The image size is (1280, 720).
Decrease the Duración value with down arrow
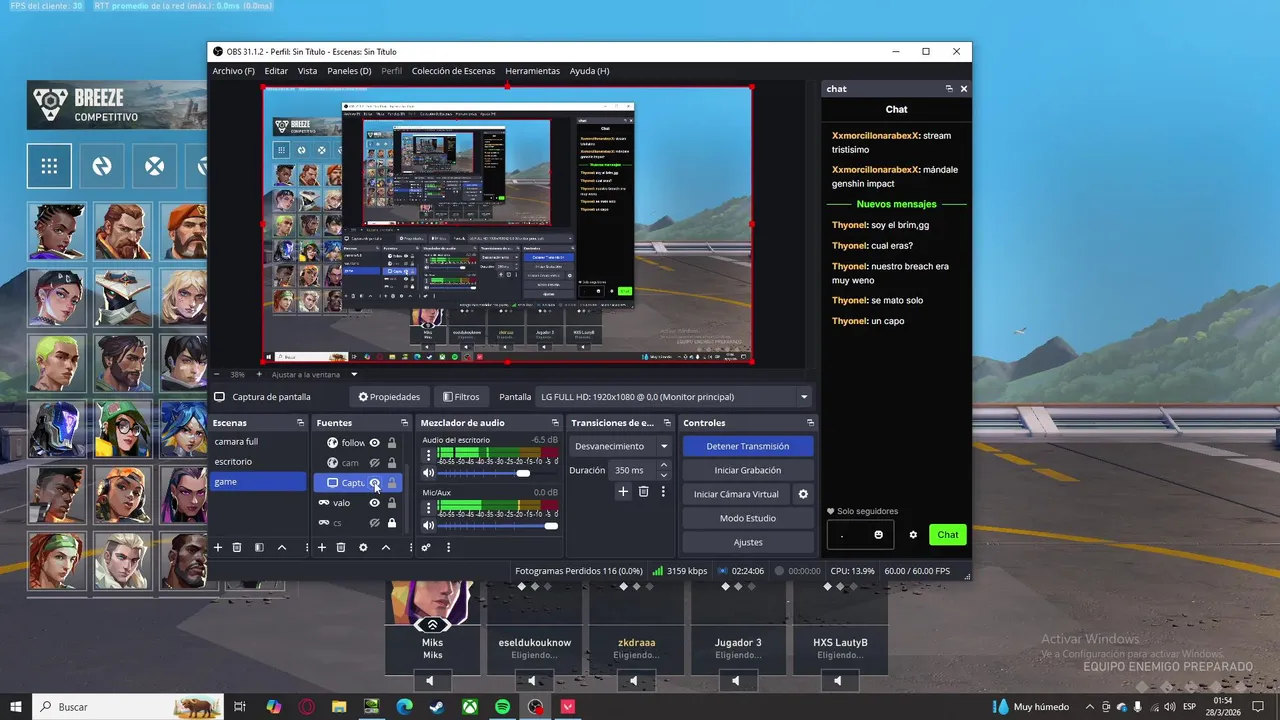click(x=664, y=474)
